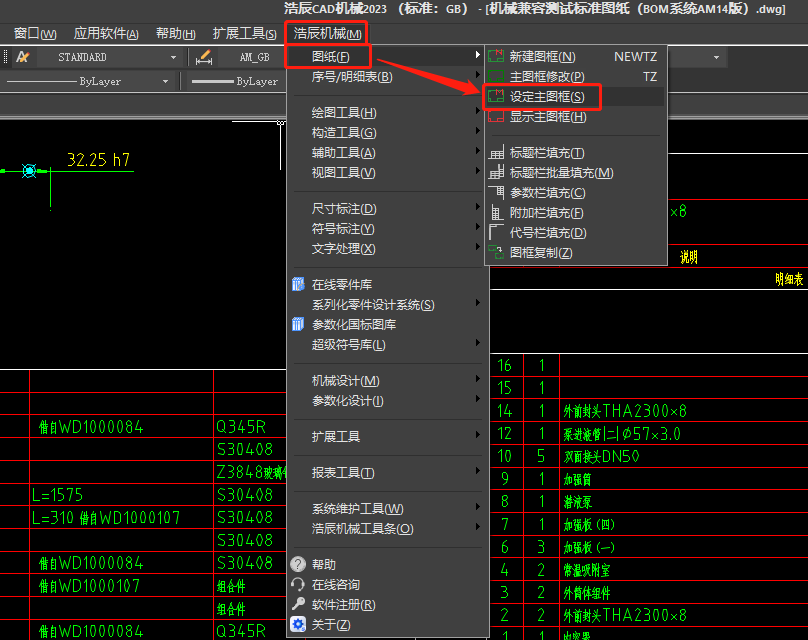808x640 pixels.
Task: Click the text style icon beside STANDARD
Action: point(22,57)
